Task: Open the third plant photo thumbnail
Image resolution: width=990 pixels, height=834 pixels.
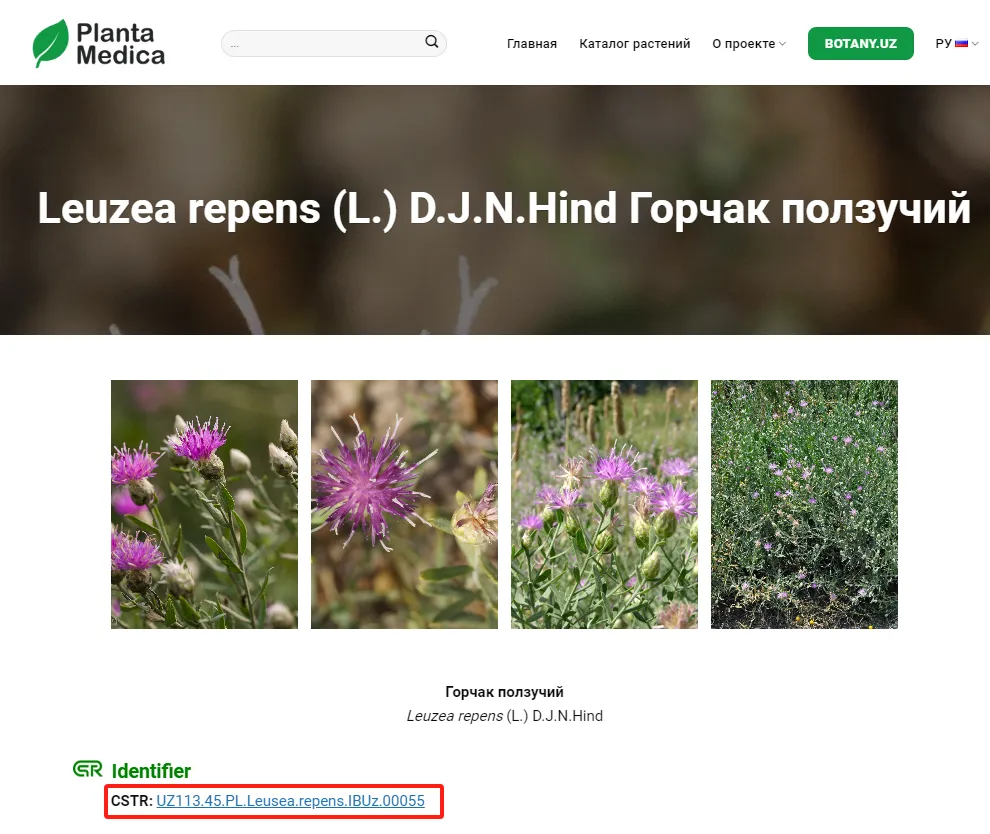Action: click(604, 504)
